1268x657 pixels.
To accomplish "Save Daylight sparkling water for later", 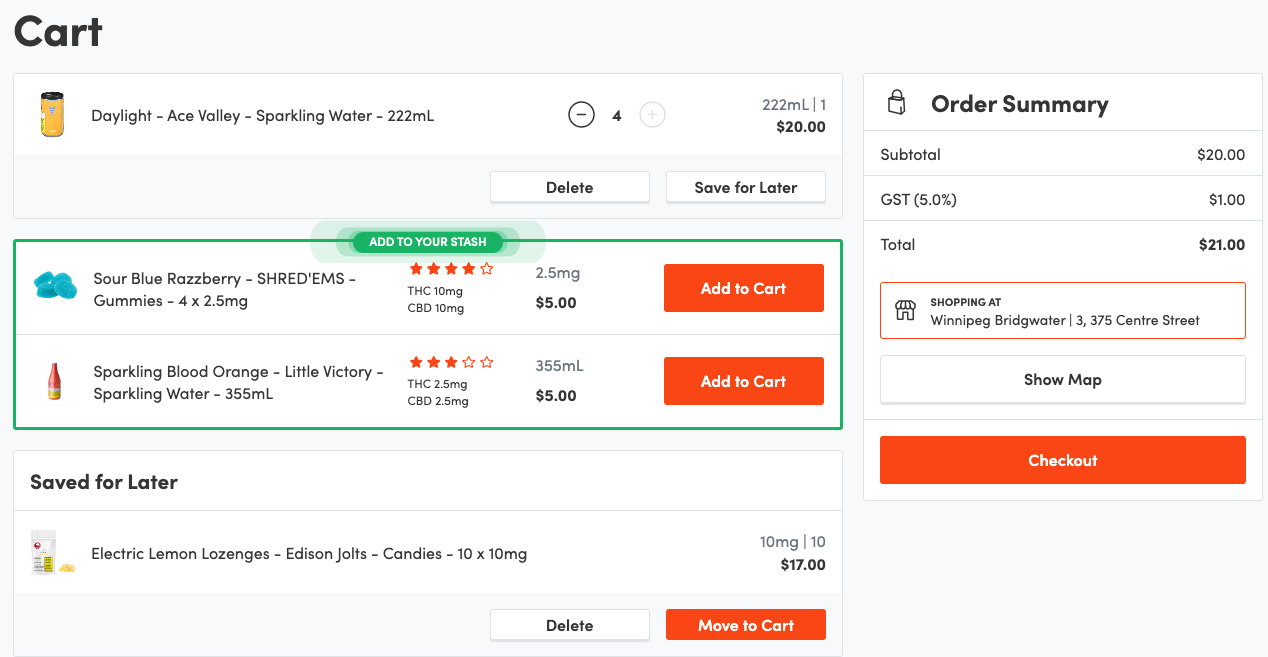I will click(x=745, y=187).
